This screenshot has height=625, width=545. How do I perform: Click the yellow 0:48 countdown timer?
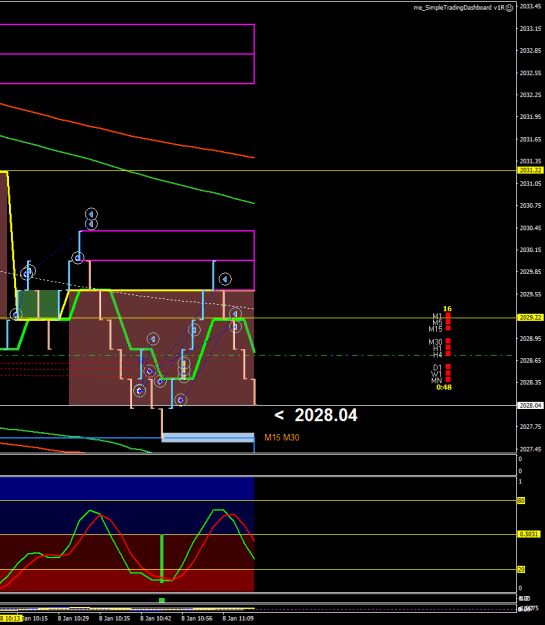point(444,387)
